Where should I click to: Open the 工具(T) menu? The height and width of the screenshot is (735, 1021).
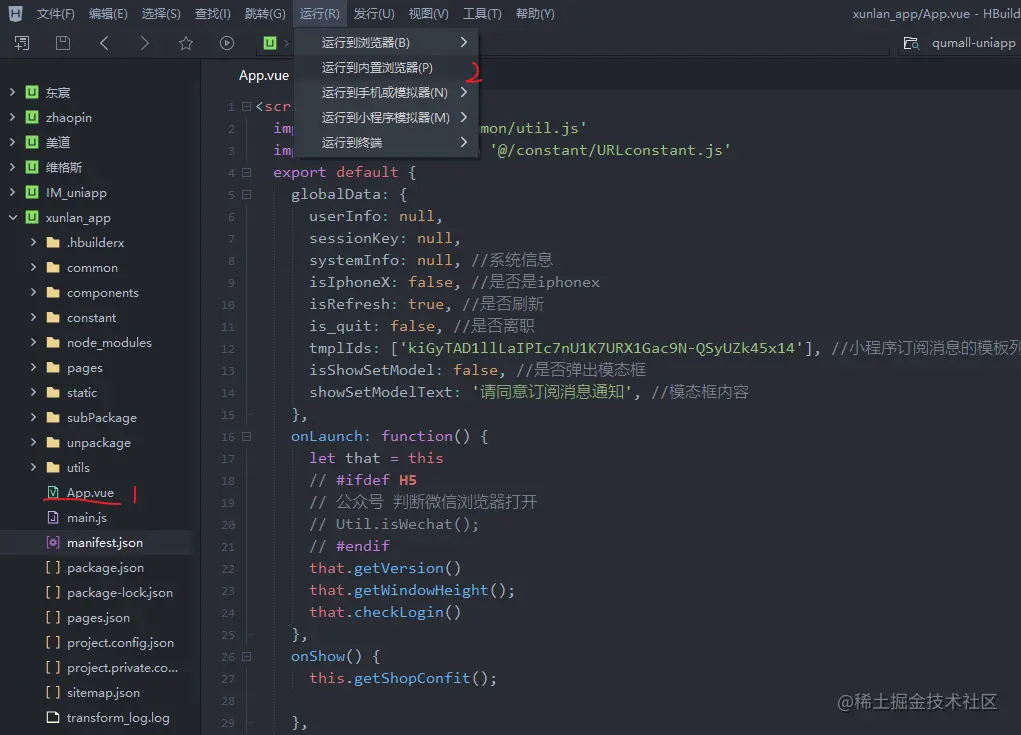coord(482,14)
